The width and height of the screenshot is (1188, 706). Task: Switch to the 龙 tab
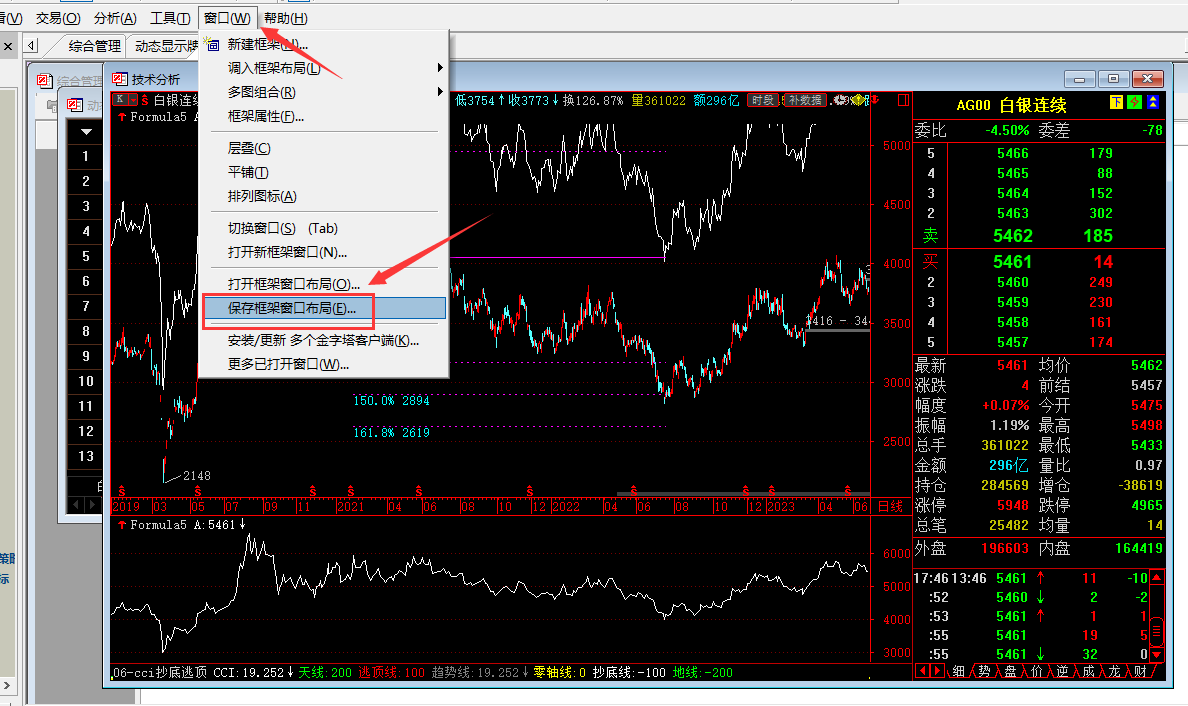[x=1114, y=671]
